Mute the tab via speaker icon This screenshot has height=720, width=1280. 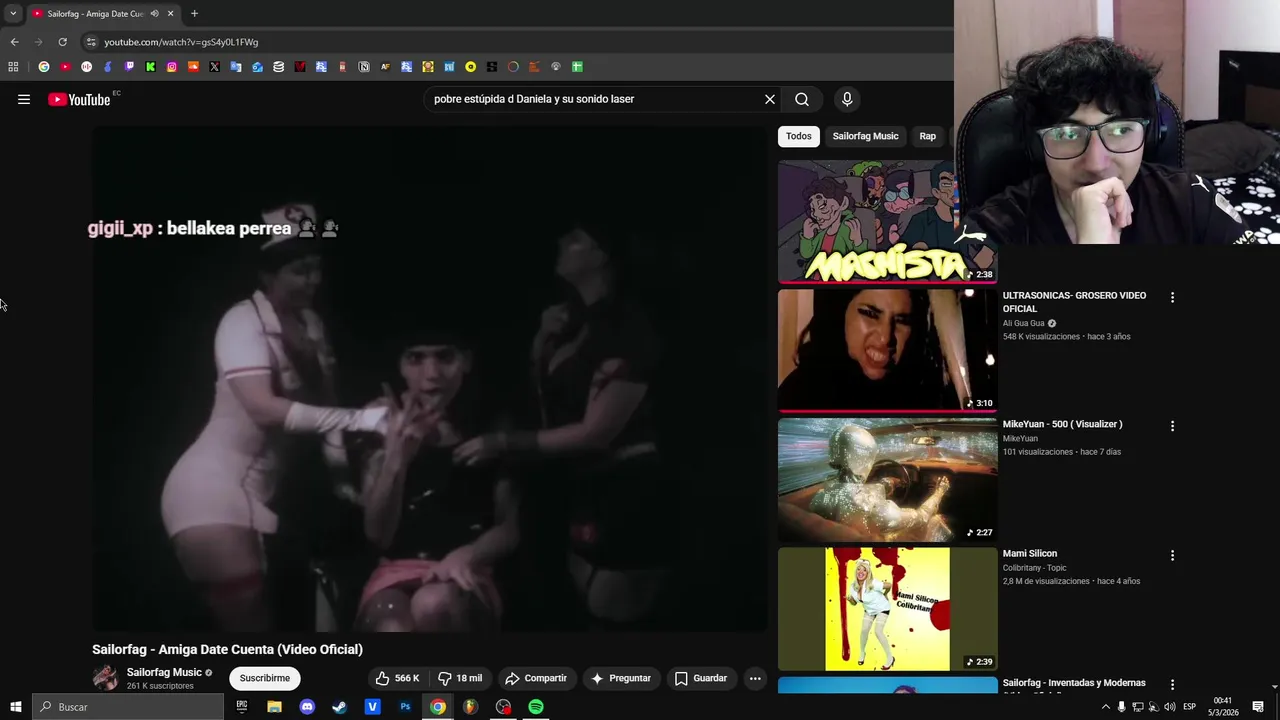coord(154,14)
